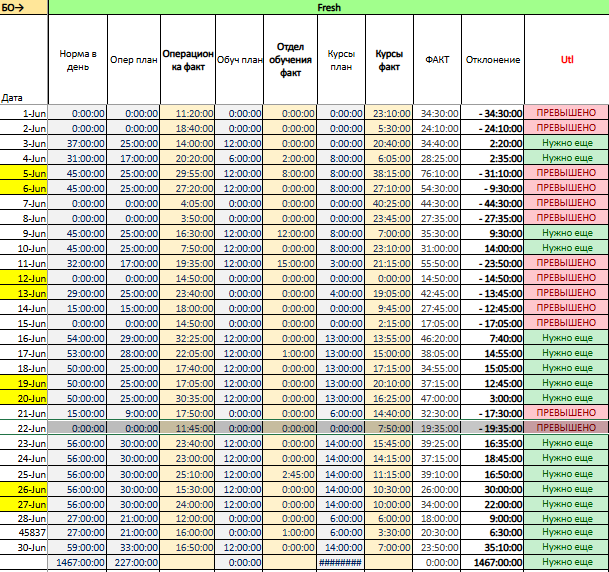Click 'Нужно еще' in the 10-Jun row
The height and width of the screenshot is (572, 609).
tap(567, 248)
